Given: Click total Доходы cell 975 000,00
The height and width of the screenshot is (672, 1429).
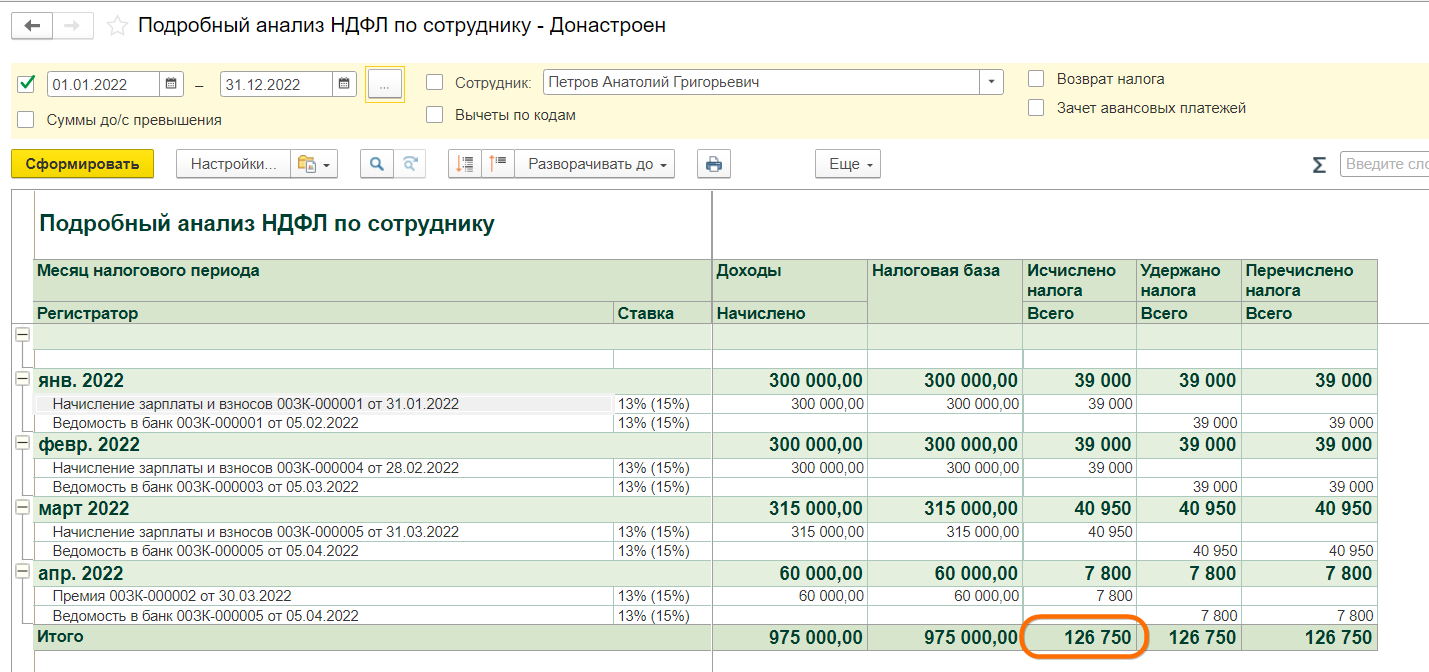Looking at the screenshot, I should [790, 637].
